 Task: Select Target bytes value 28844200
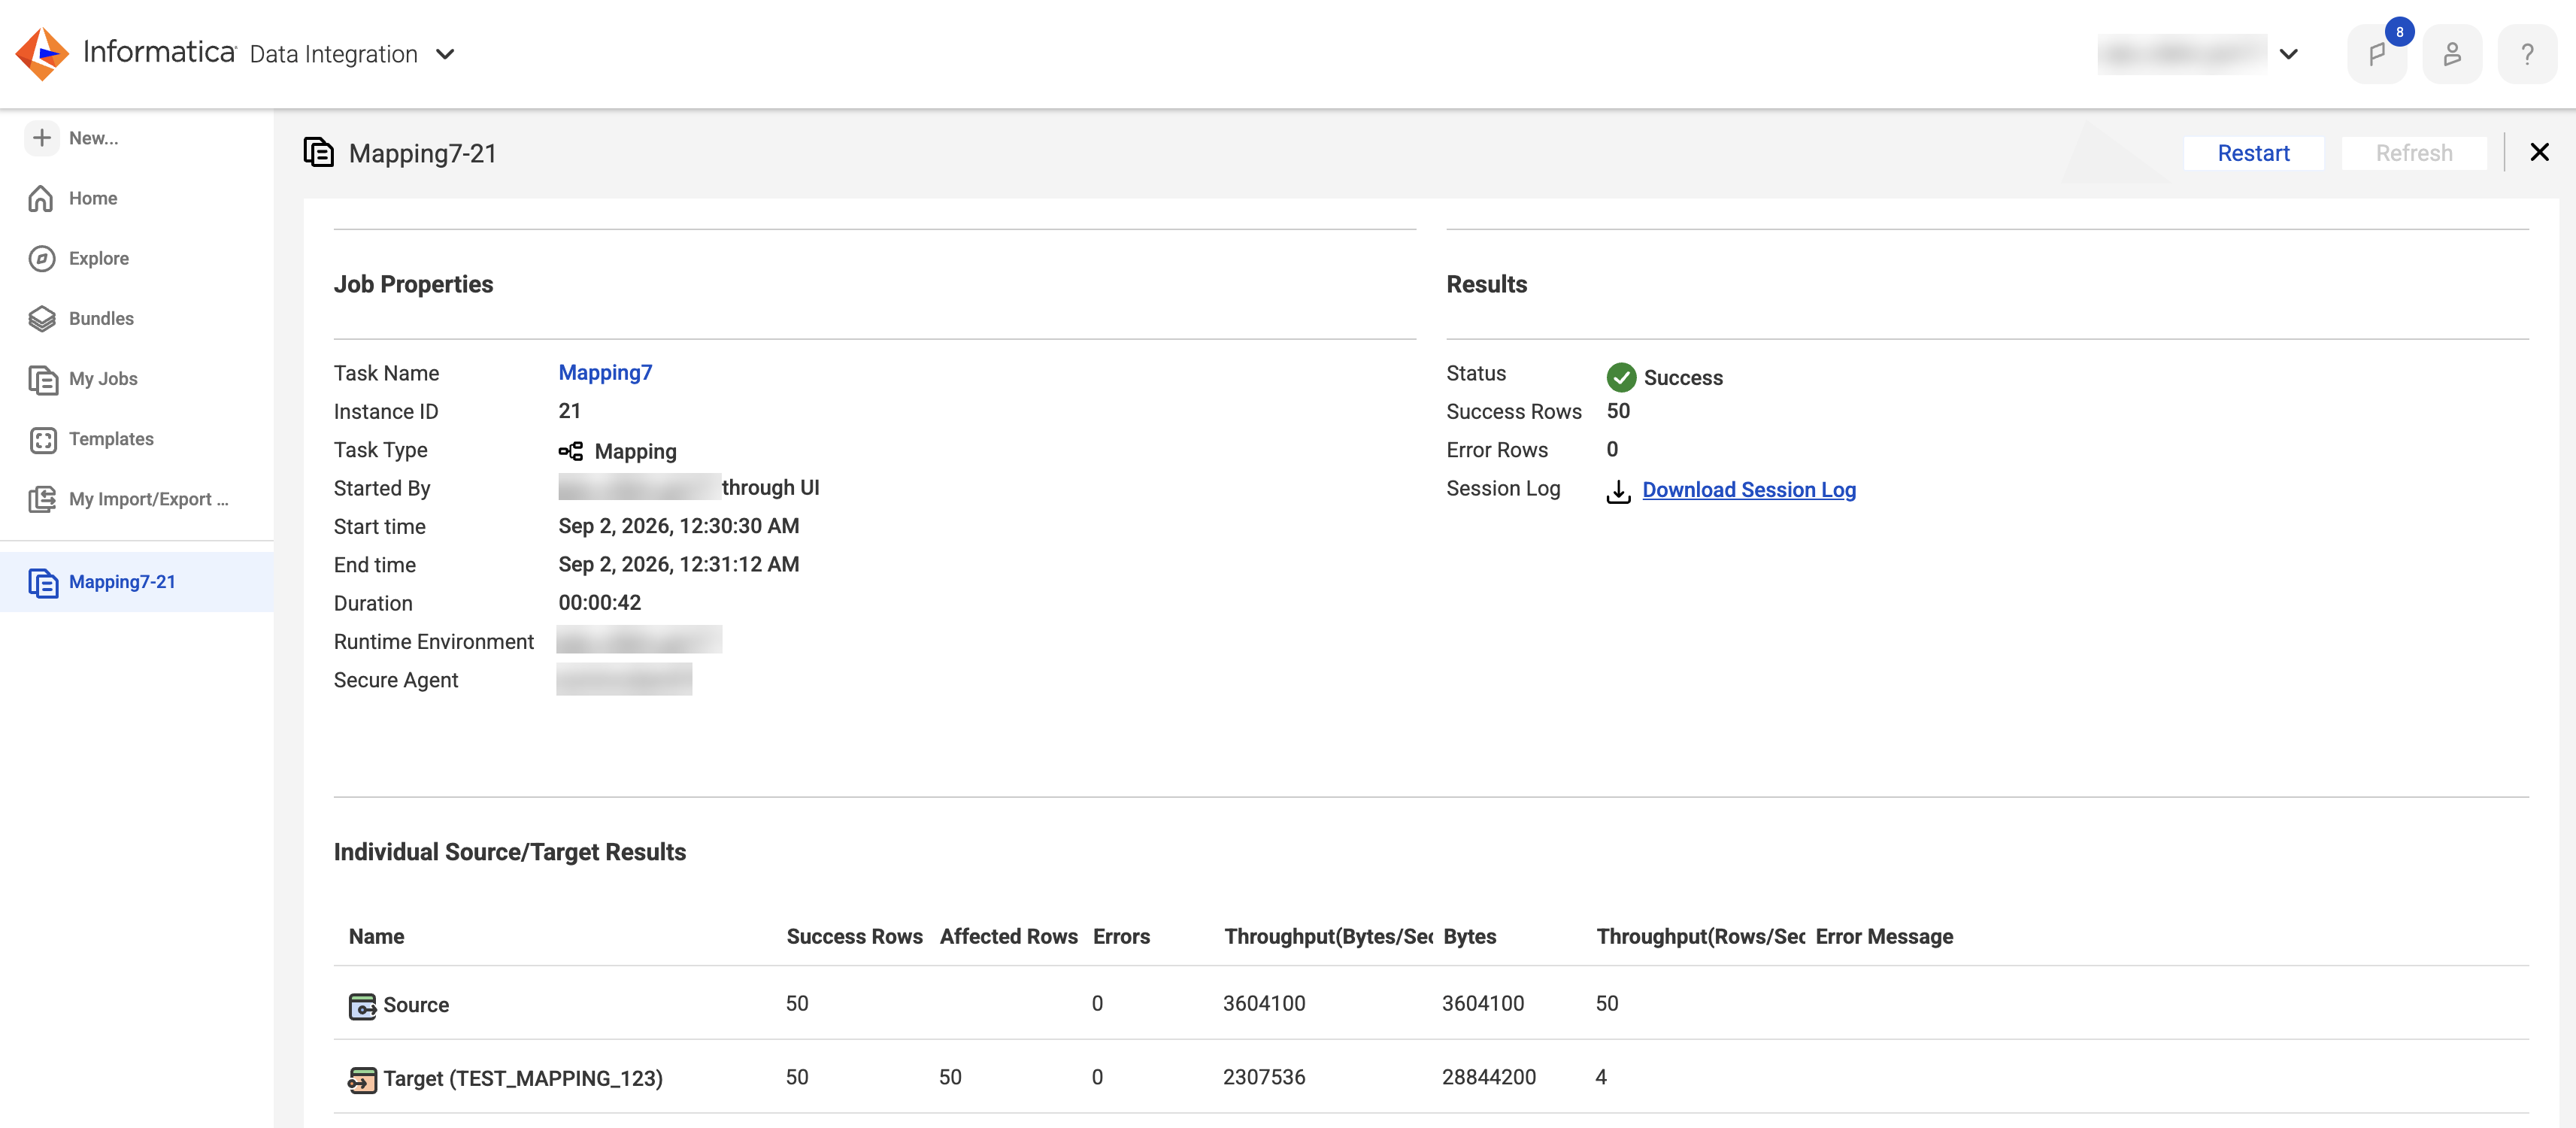coord(1488,1077)
